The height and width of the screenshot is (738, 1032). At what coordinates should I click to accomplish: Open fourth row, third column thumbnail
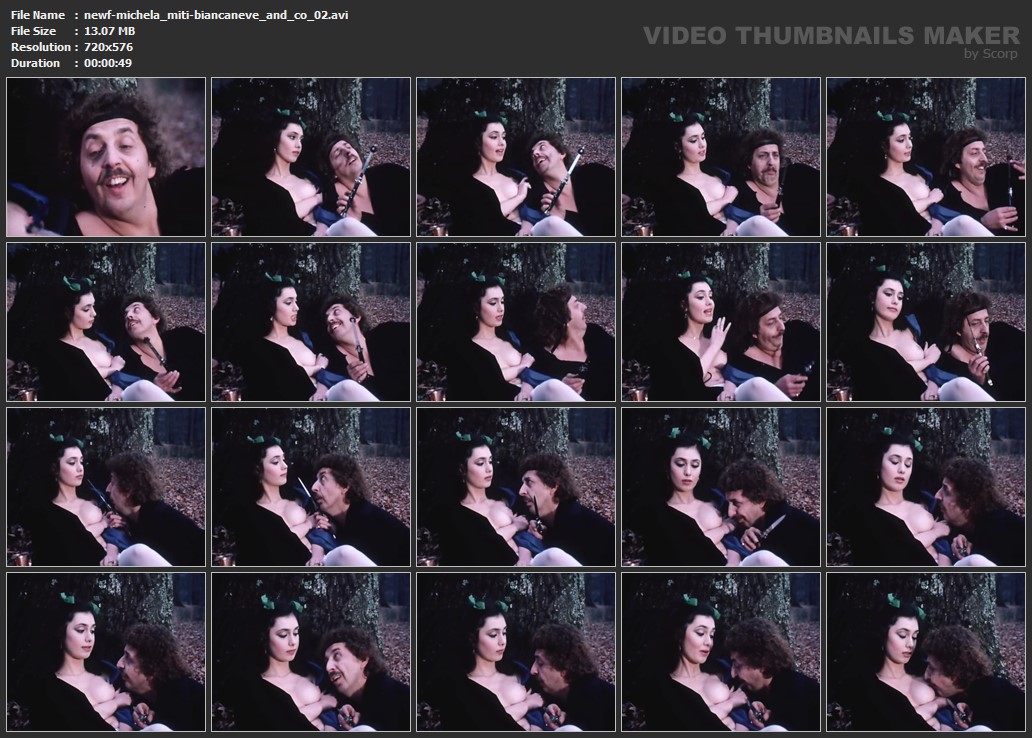click(516, 652)
